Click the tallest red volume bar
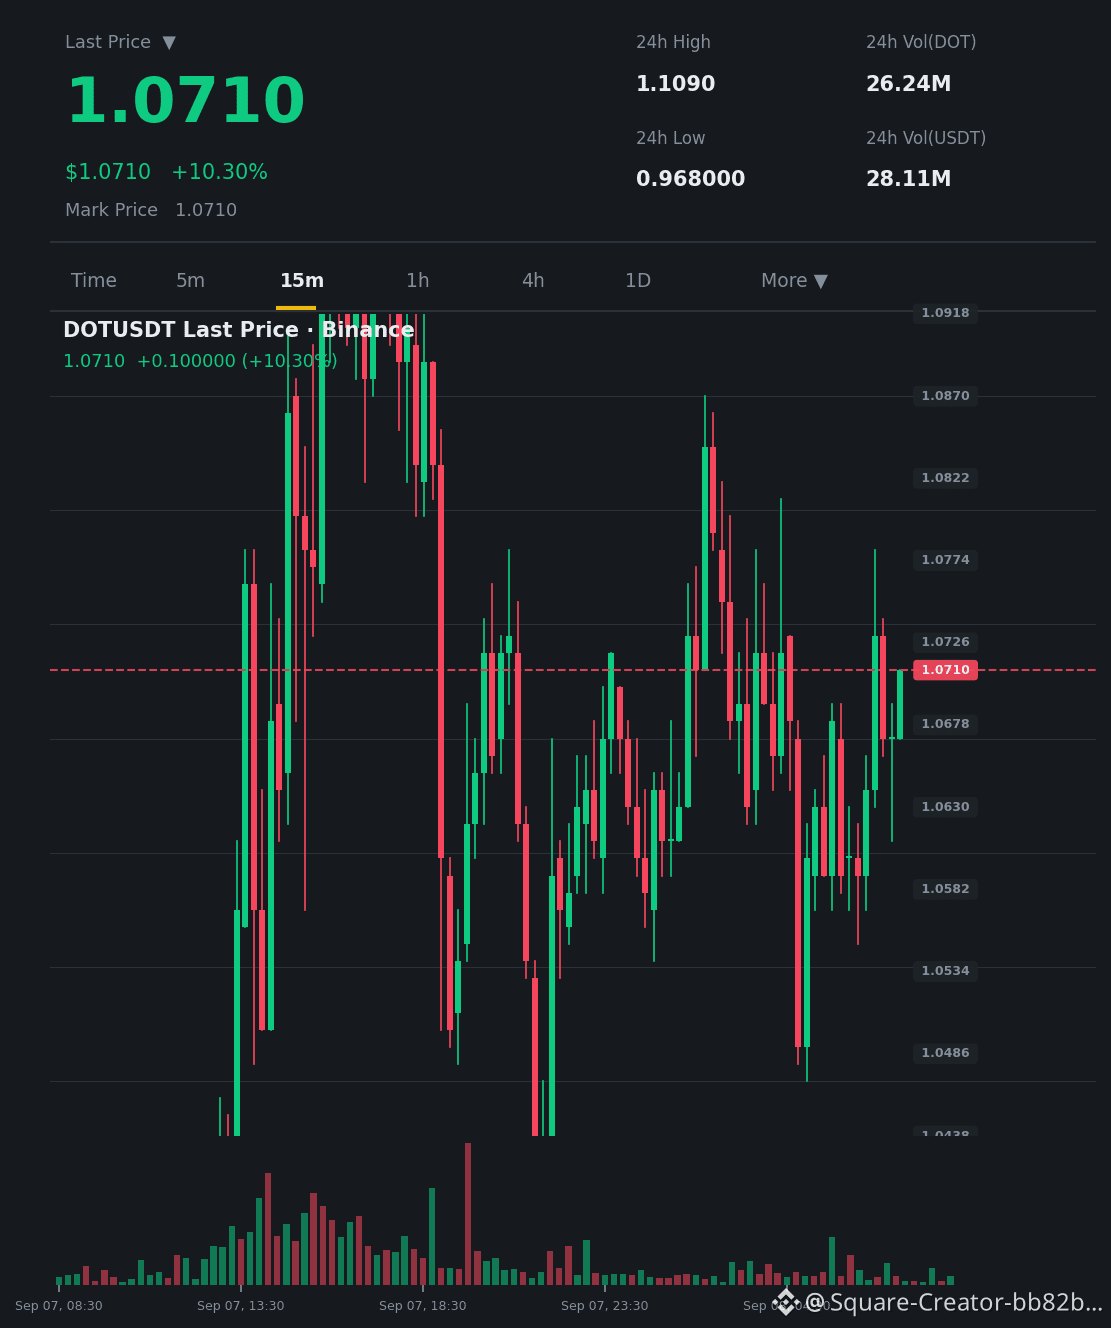This screenshot has height=1328, width=1111. (468, 1214)
